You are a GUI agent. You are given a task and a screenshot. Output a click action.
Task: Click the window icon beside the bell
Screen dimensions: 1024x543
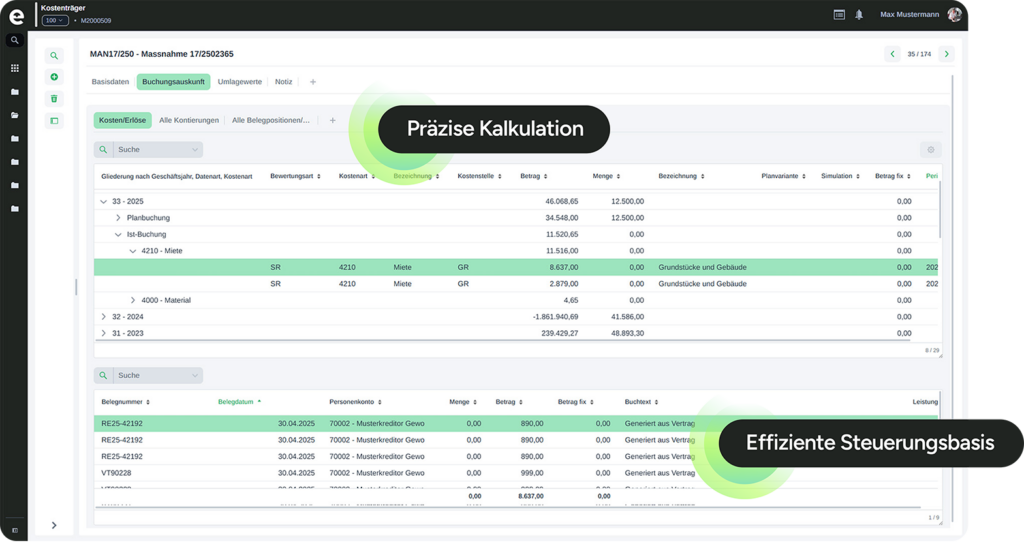839,15
